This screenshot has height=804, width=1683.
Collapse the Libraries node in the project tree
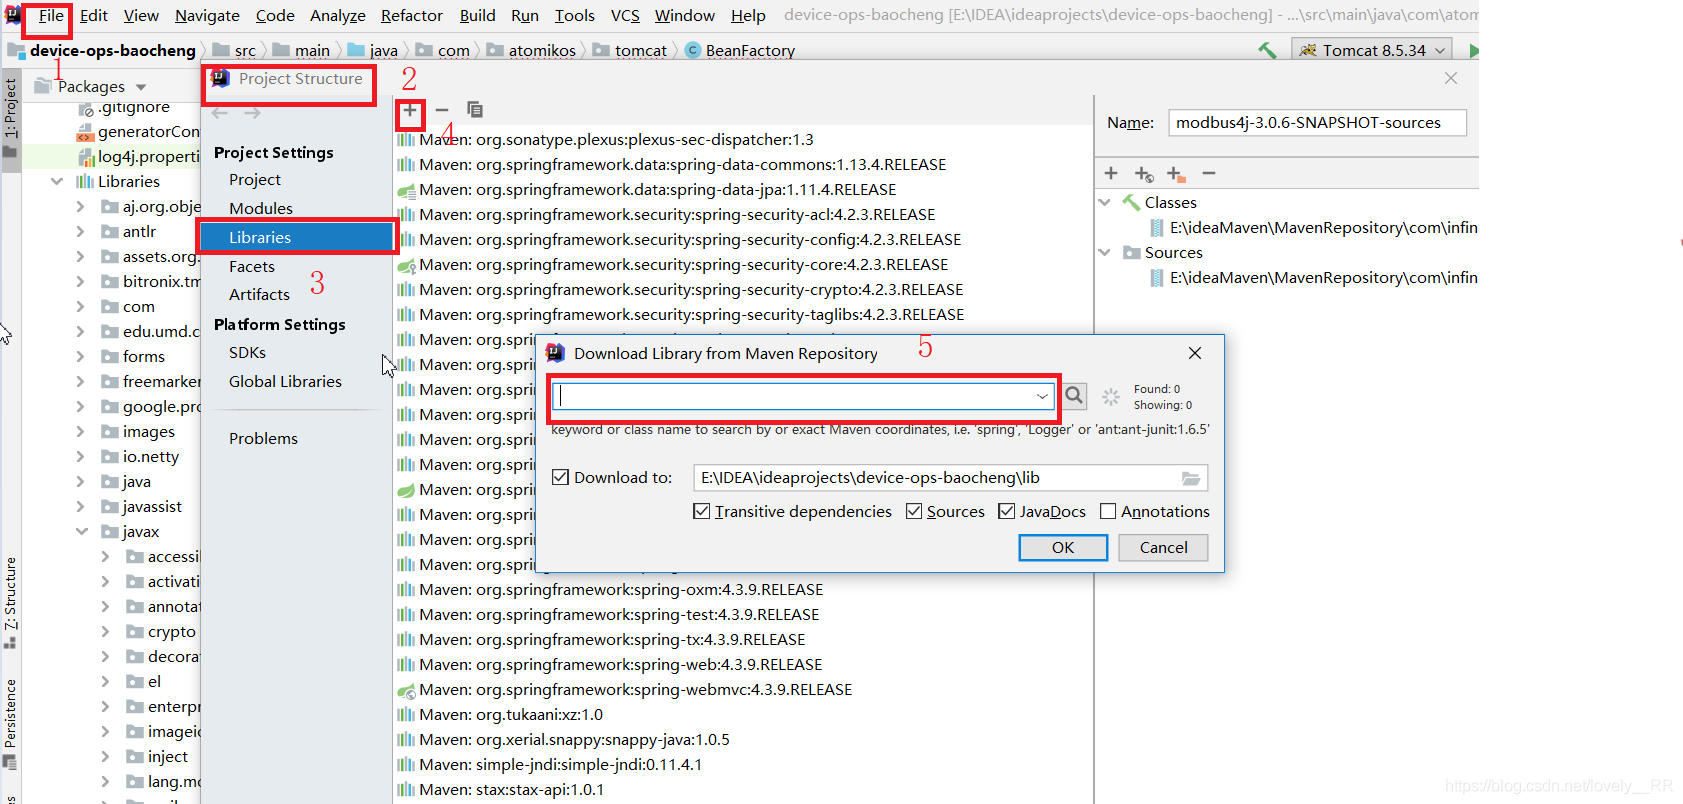[57, 181]
